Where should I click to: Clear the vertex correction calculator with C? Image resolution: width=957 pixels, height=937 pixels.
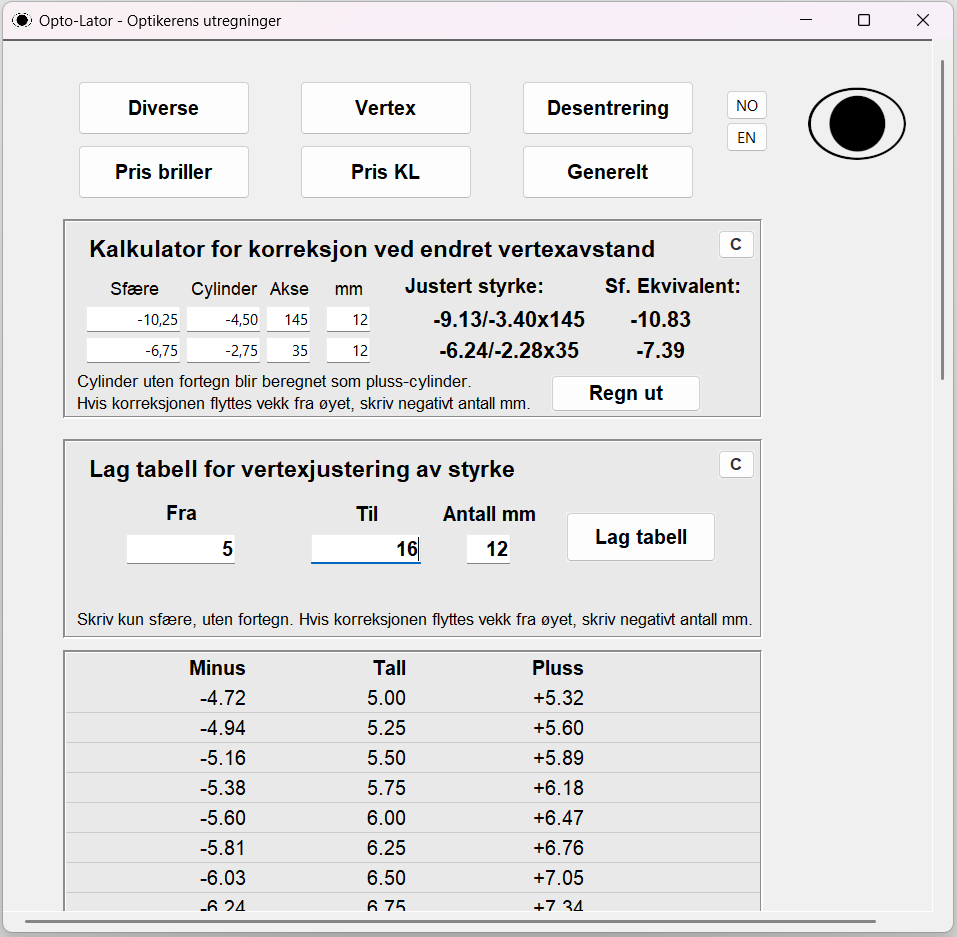[x=736, y=245]
